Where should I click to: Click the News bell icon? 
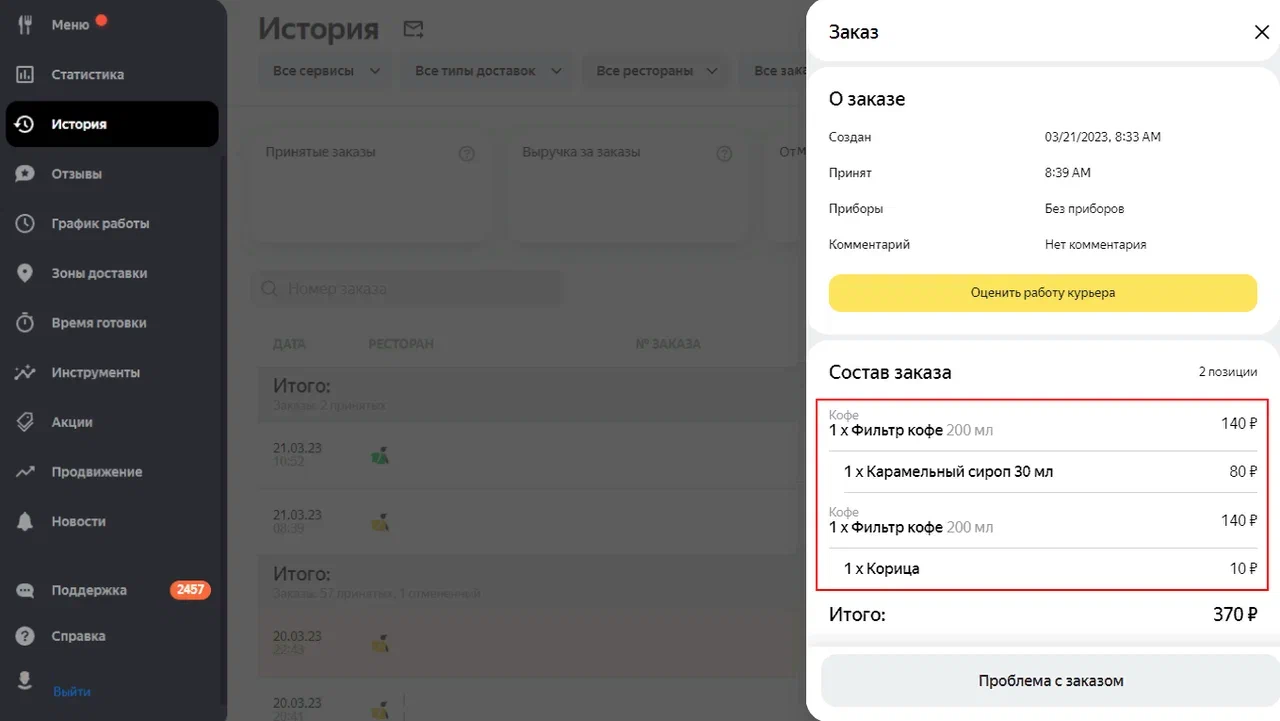click(25, 521)
